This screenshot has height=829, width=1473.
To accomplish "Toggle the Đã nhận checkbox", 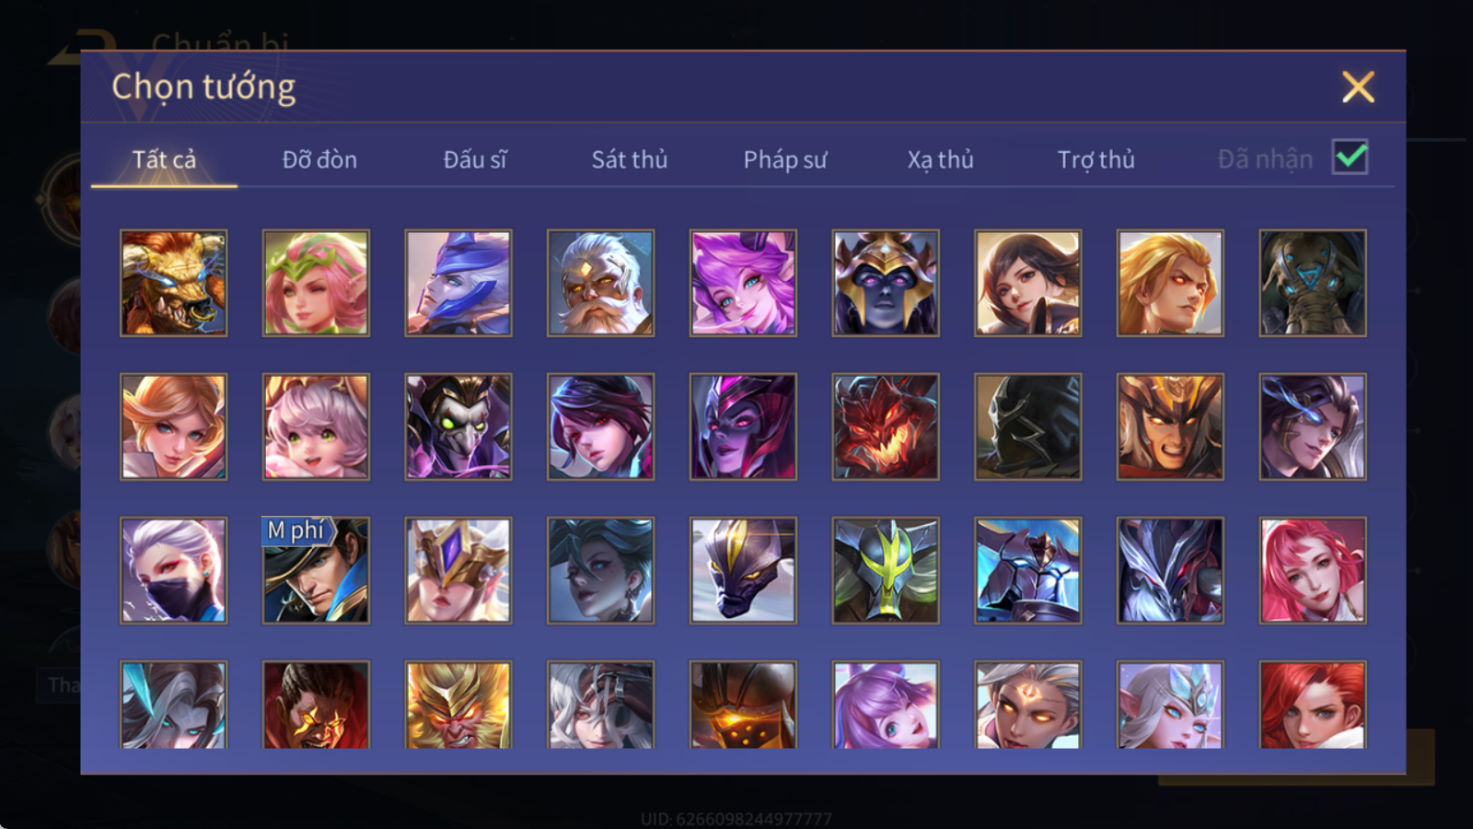I will point(1350,158).
